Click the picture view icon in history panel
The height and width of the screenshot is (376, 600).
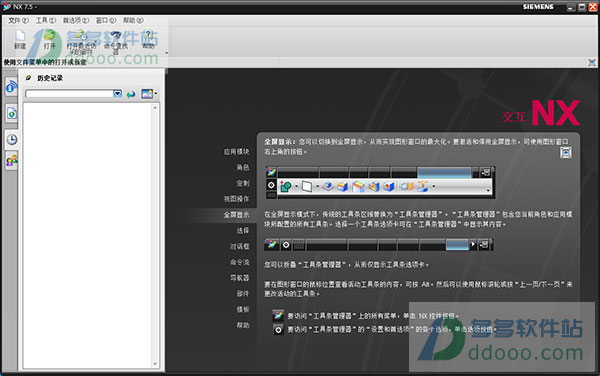click(147, 94)
